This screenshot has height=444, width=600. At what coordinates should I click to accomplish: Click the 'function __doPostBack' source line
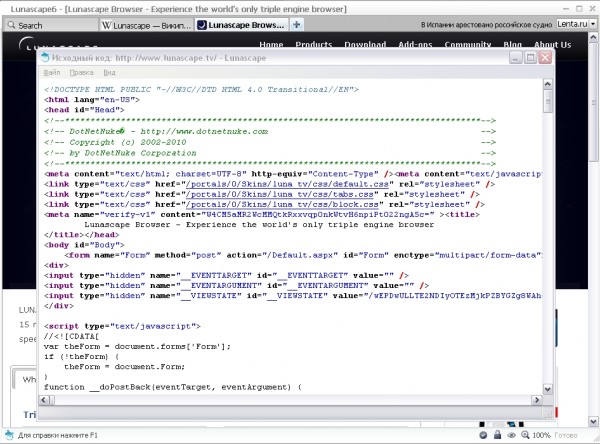click(173, 387)
